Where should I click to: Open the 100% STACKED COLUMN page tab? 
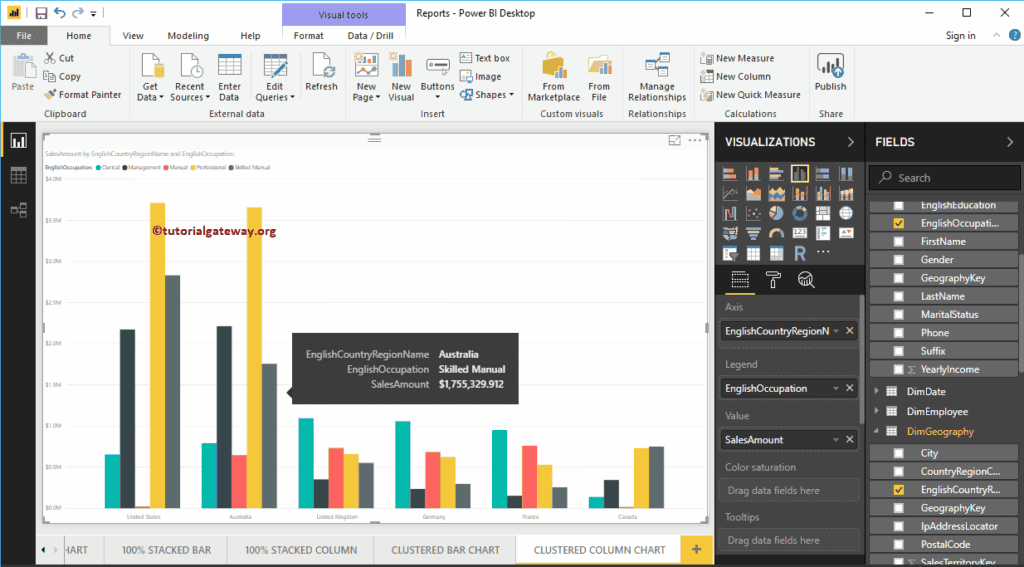pos(301,550)
